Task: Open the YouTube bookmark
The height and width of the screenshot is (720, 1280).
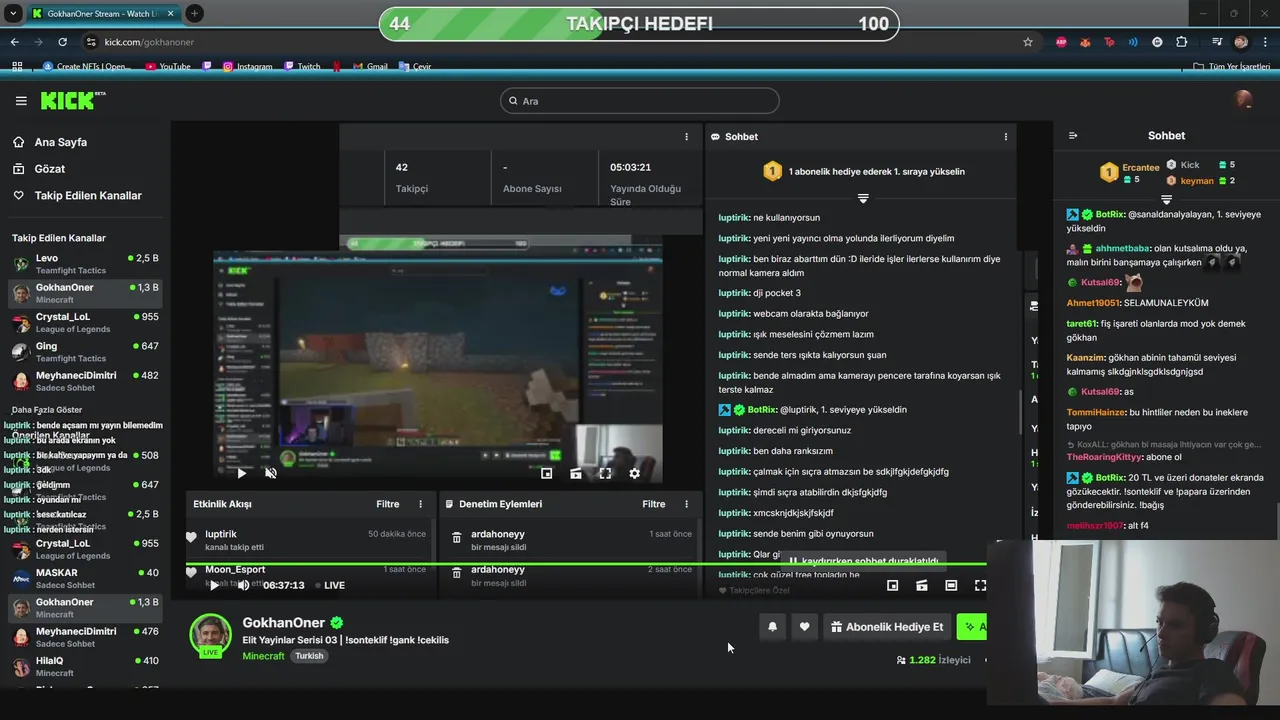Action: coord(167,66)
